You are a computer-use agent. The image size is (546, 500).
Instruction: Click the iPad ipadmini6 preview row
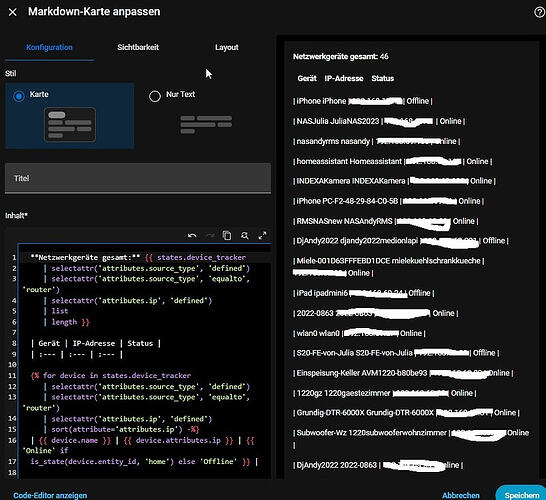[364, 293]
